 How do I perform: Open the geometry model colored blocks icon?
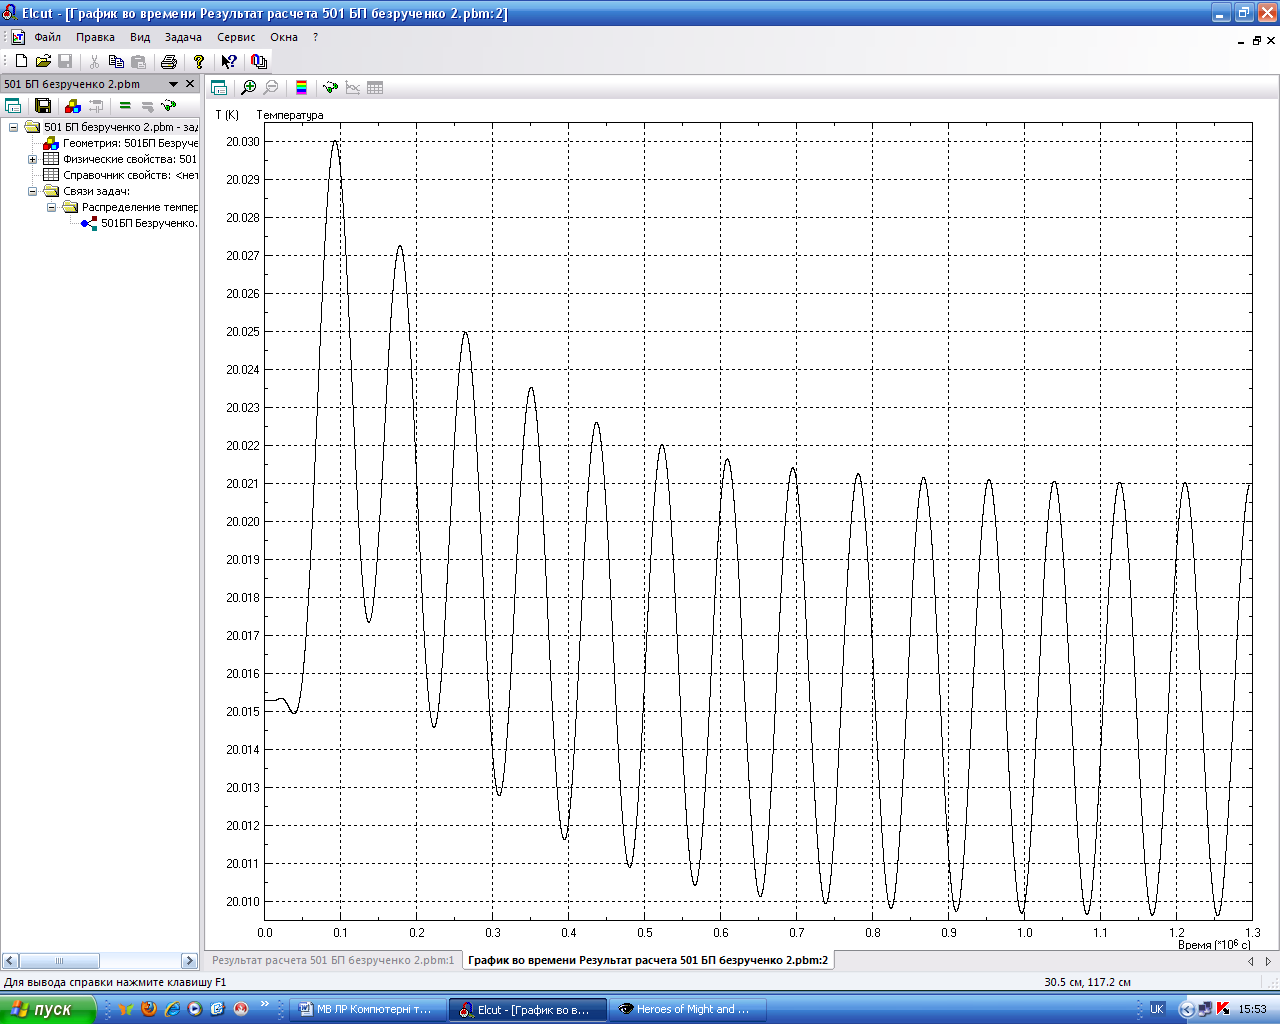tap(72, 105)
